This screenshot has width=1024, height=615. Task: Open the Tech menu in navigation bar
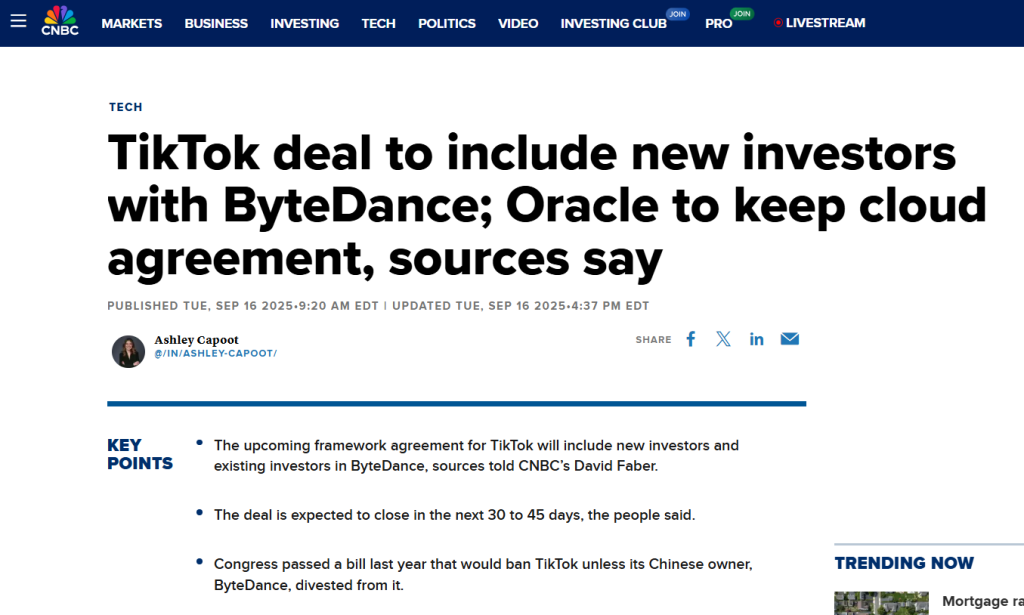click(379, 24)
